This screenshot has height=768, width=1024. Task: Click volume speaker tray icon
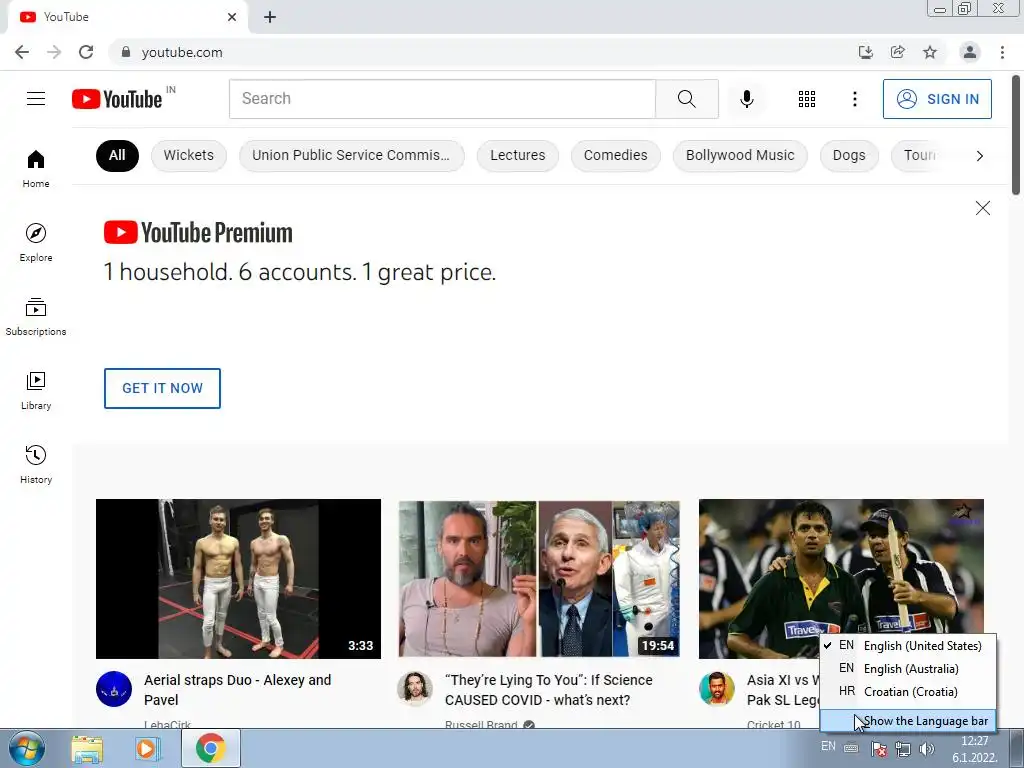pyautogui.click(x=926, y=748)
